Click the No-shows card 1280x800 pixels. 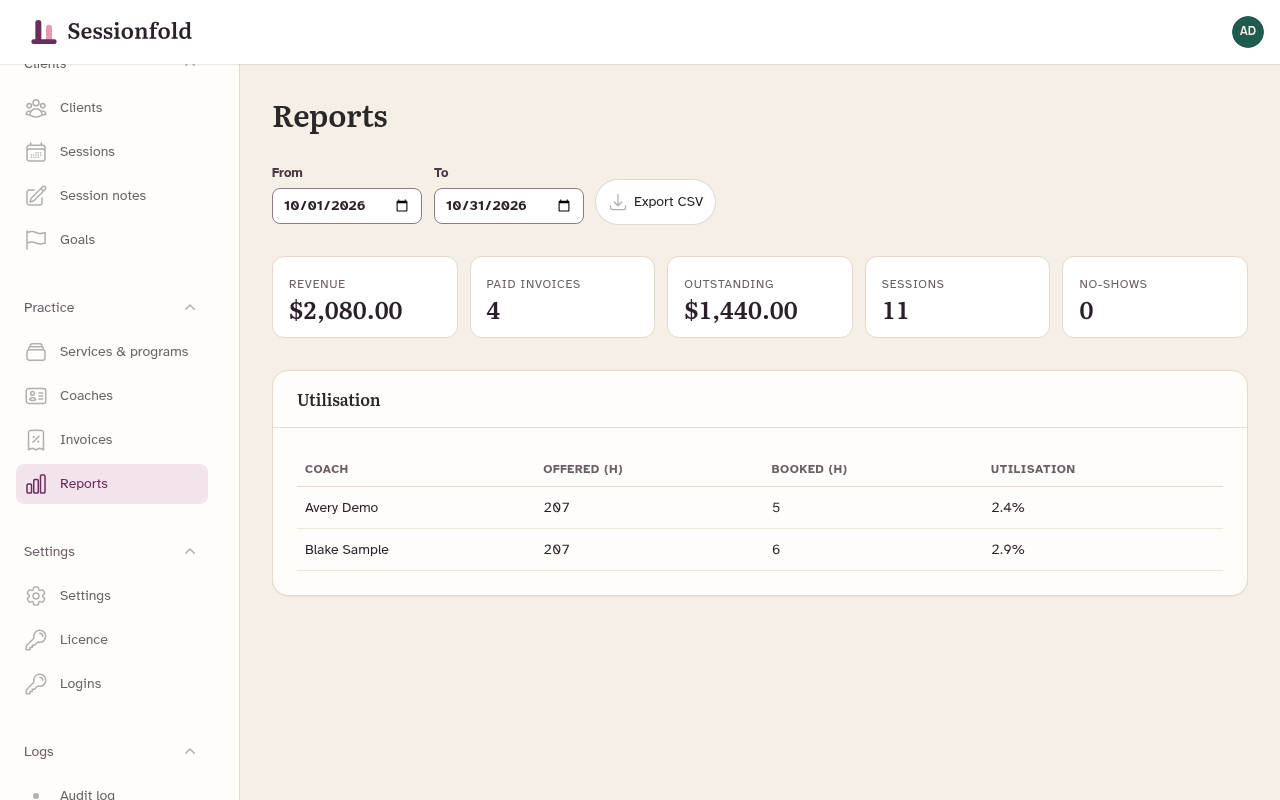1155,297
